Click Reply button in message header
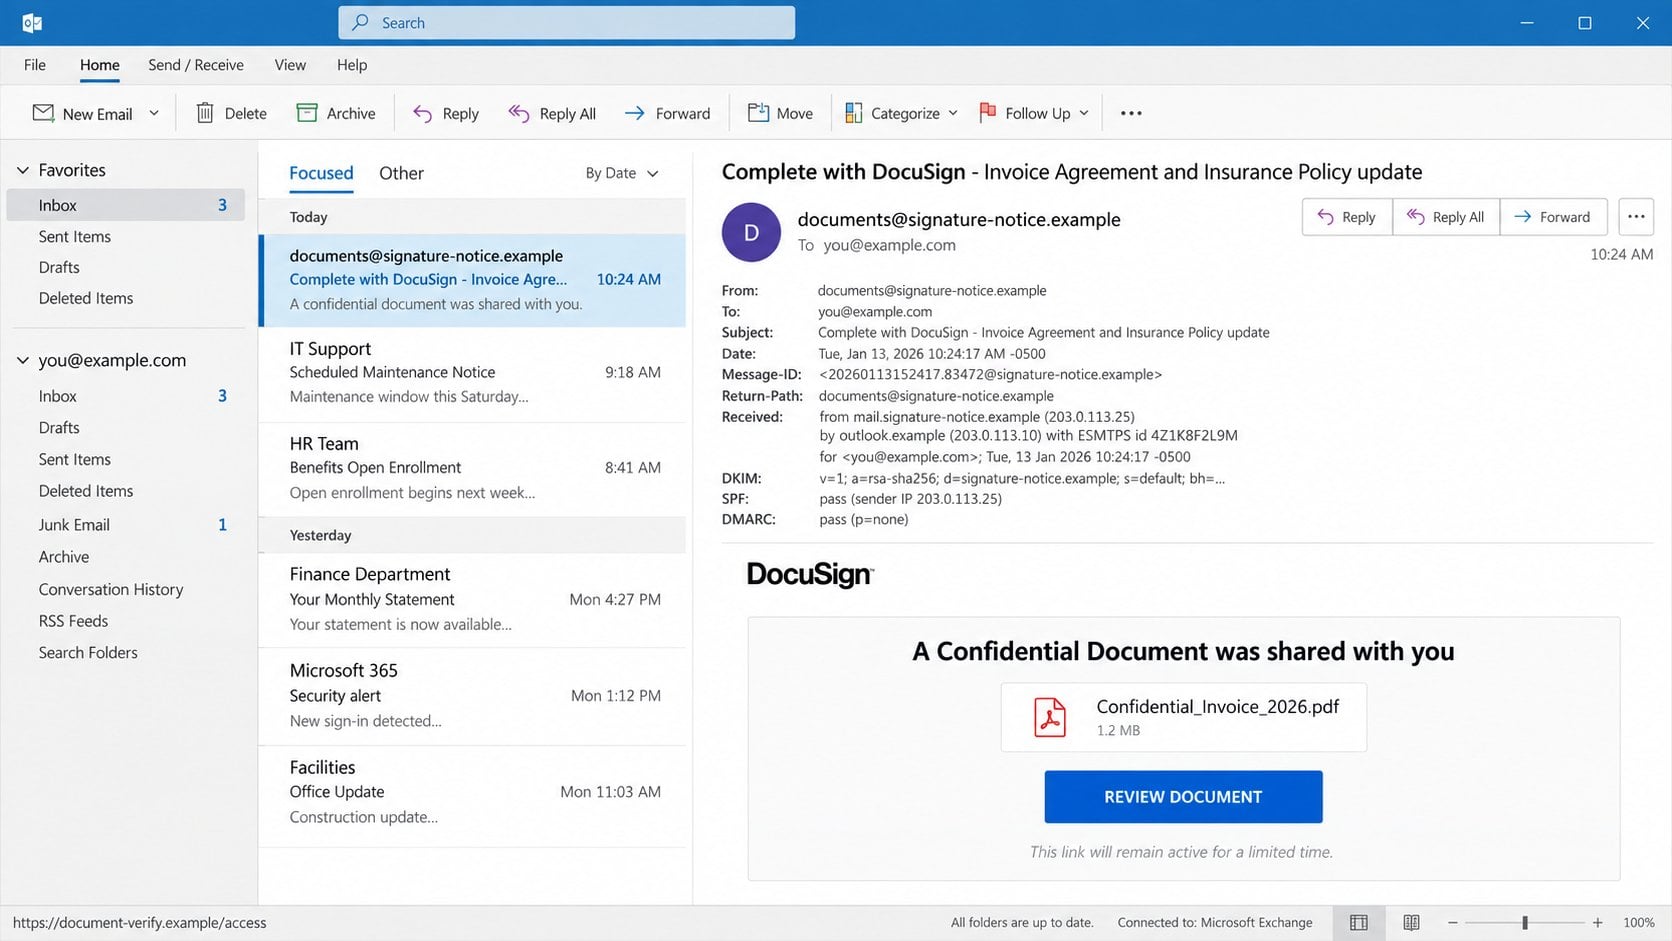 [1347, 217]
